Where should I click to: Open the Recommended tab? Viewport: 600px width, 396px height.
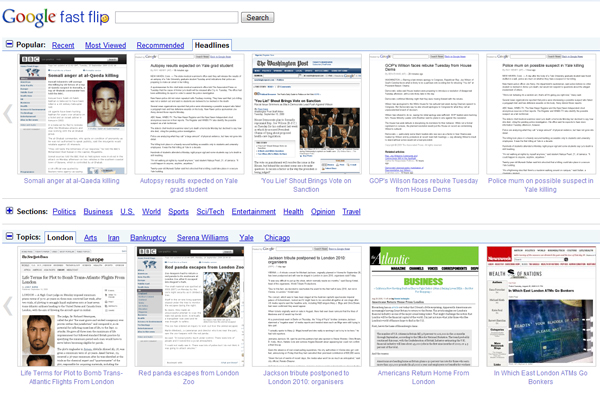click(x=160, y=45)
